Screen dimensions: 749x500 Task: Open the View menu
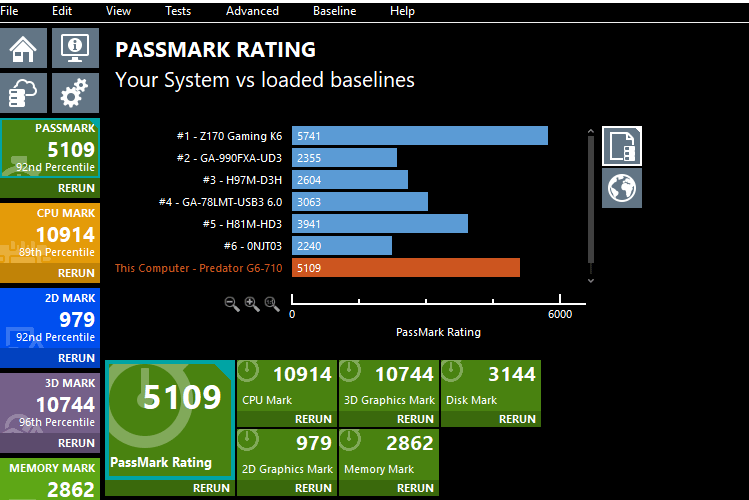(118, 11)
